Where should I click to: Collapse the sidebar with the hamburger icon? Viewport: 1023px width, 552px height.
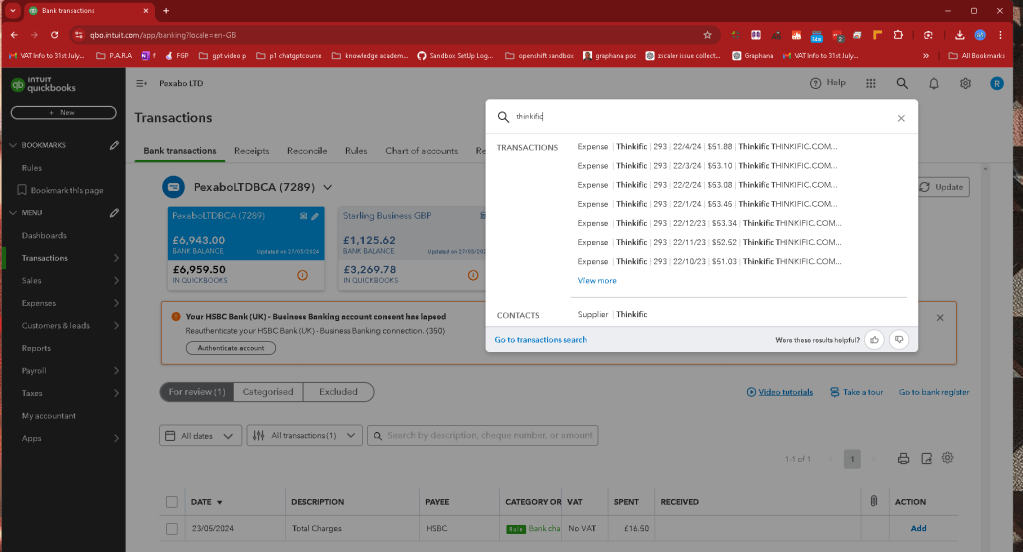(x=141, y=84)
